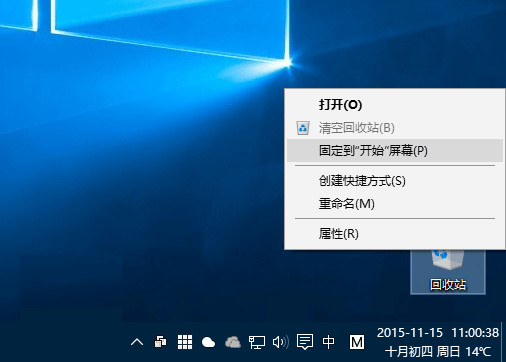Open the volume speaker icon

tap(280, 342)
